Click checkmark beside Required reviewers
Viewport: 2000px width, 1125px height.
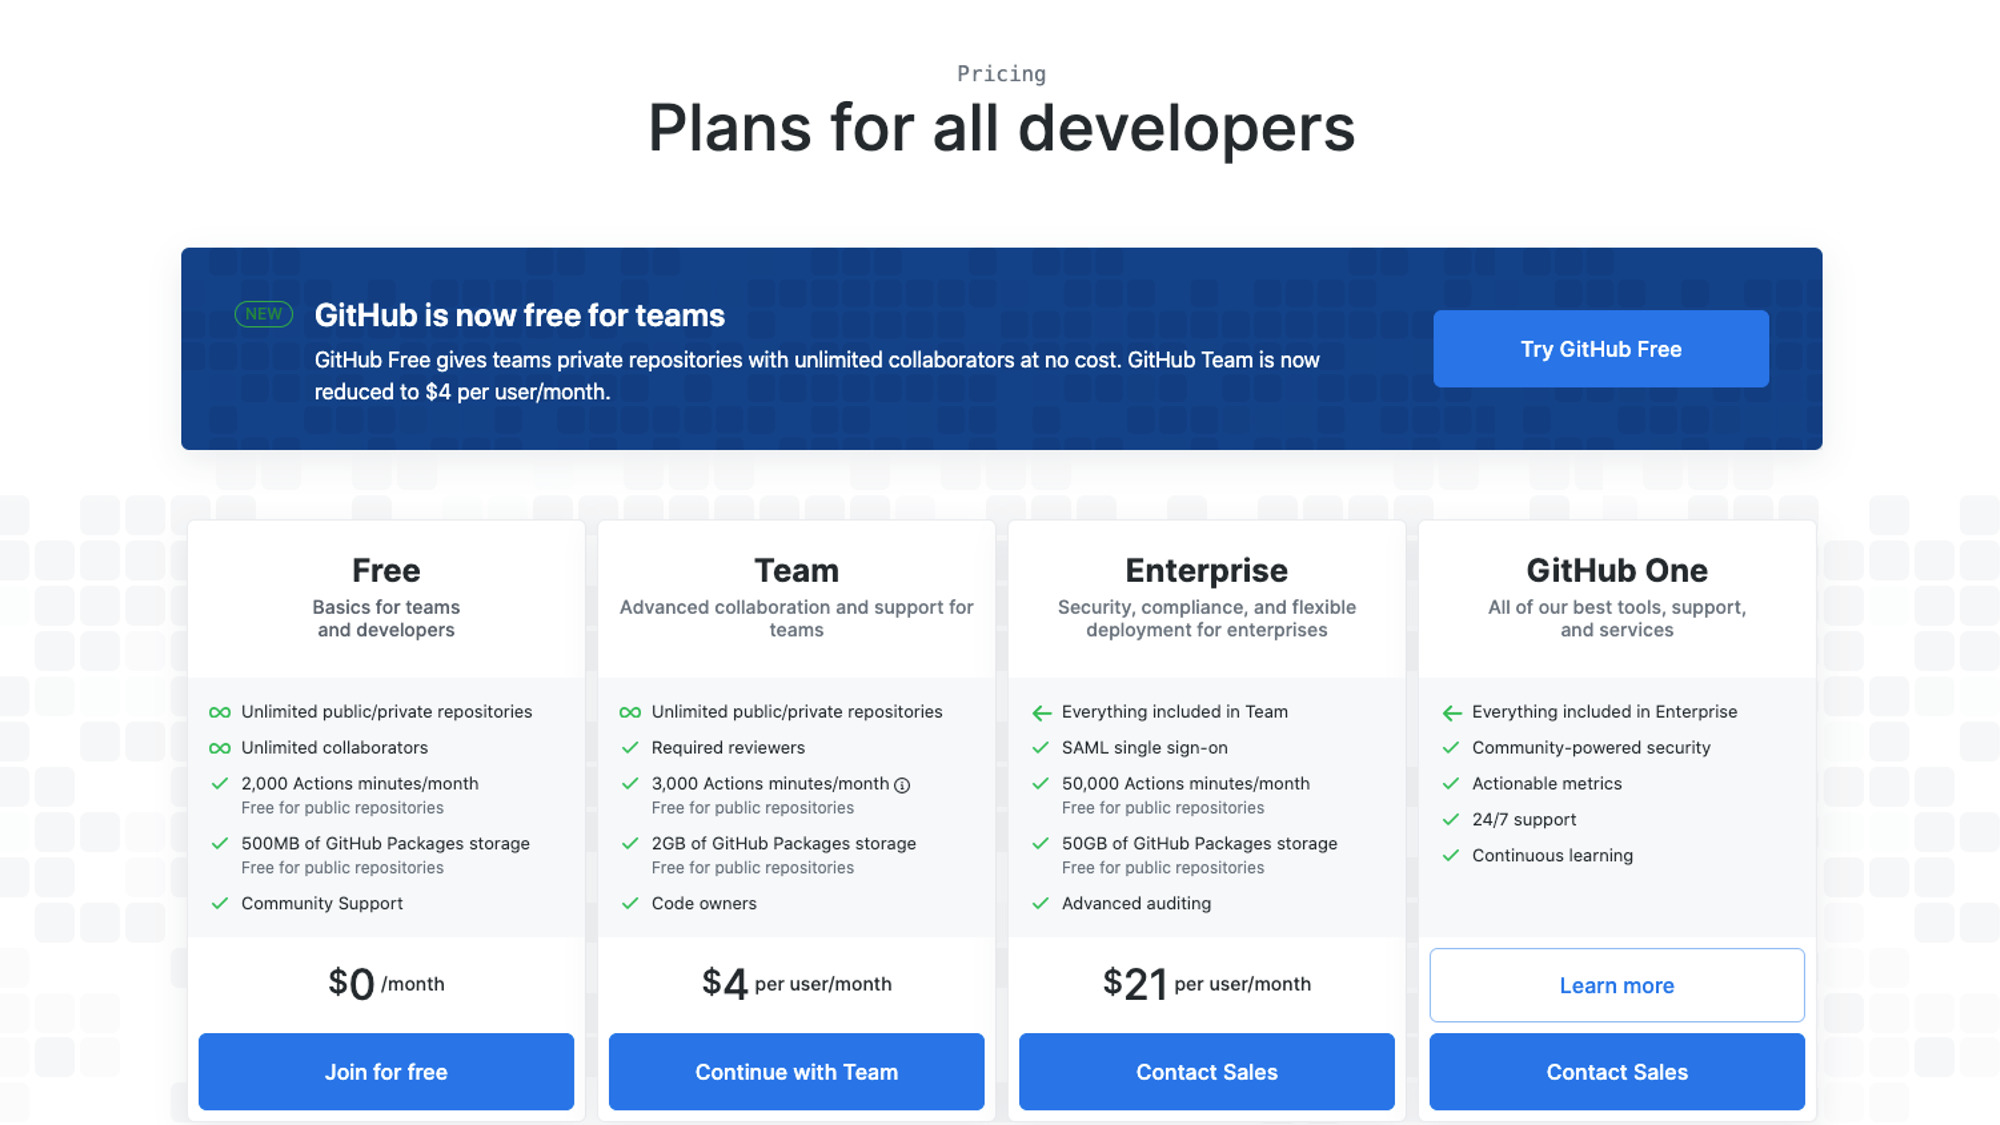[630, 748]
